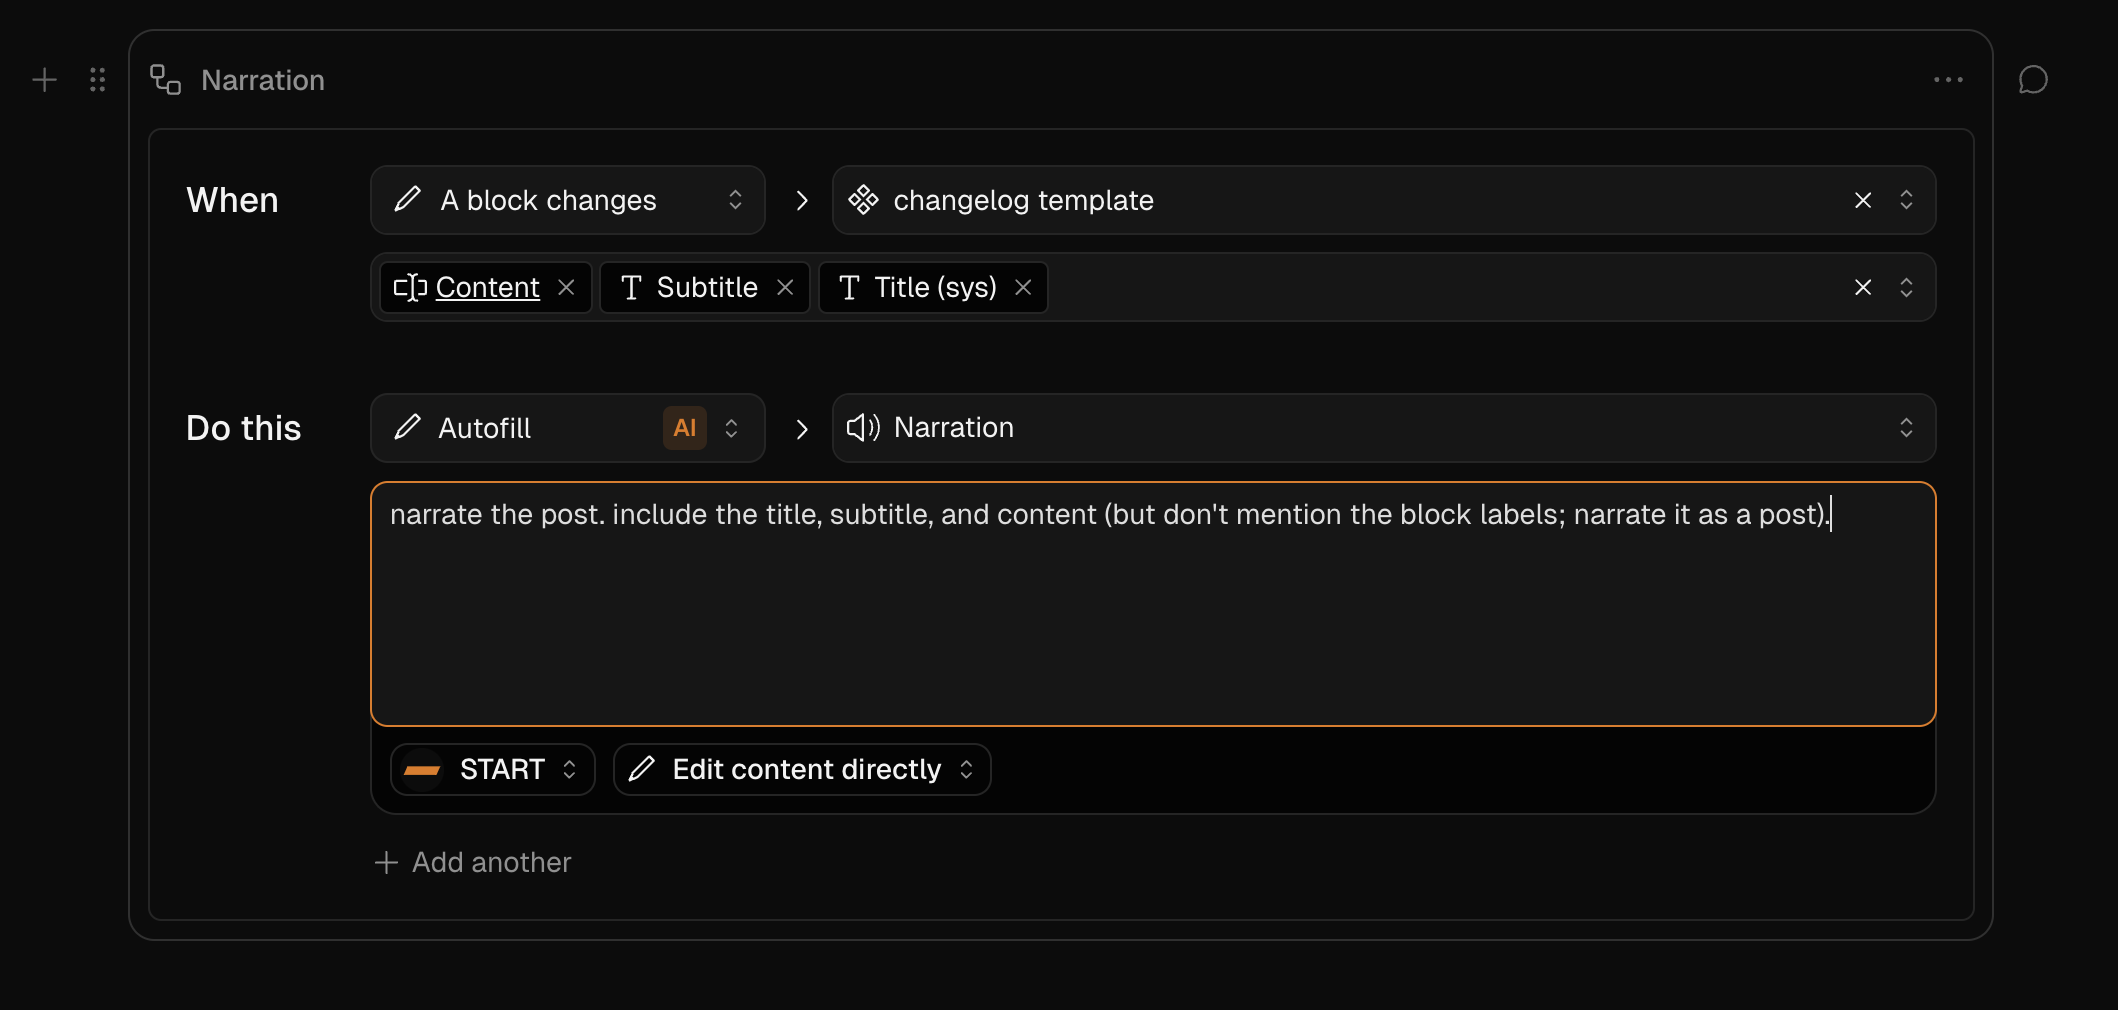
Task: Clear the changelog template selection
Action: point(1863,200)
